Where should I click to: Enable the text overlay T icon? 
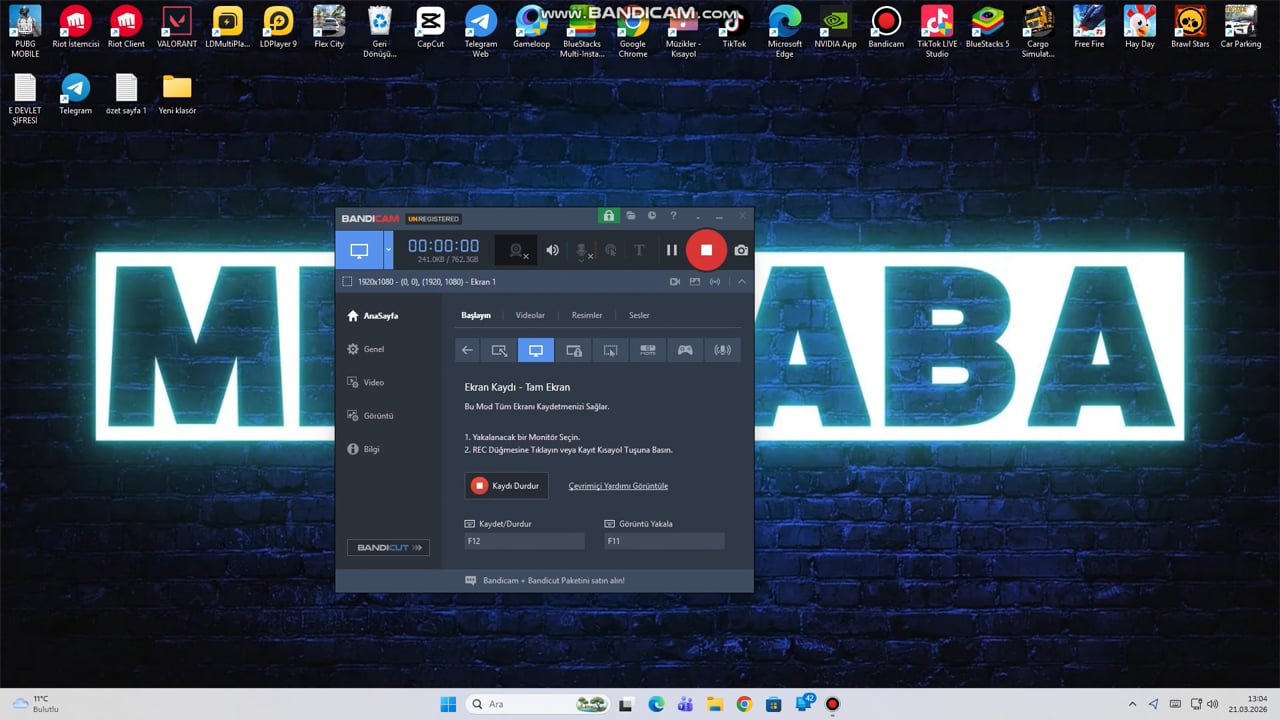pos(639,250)
